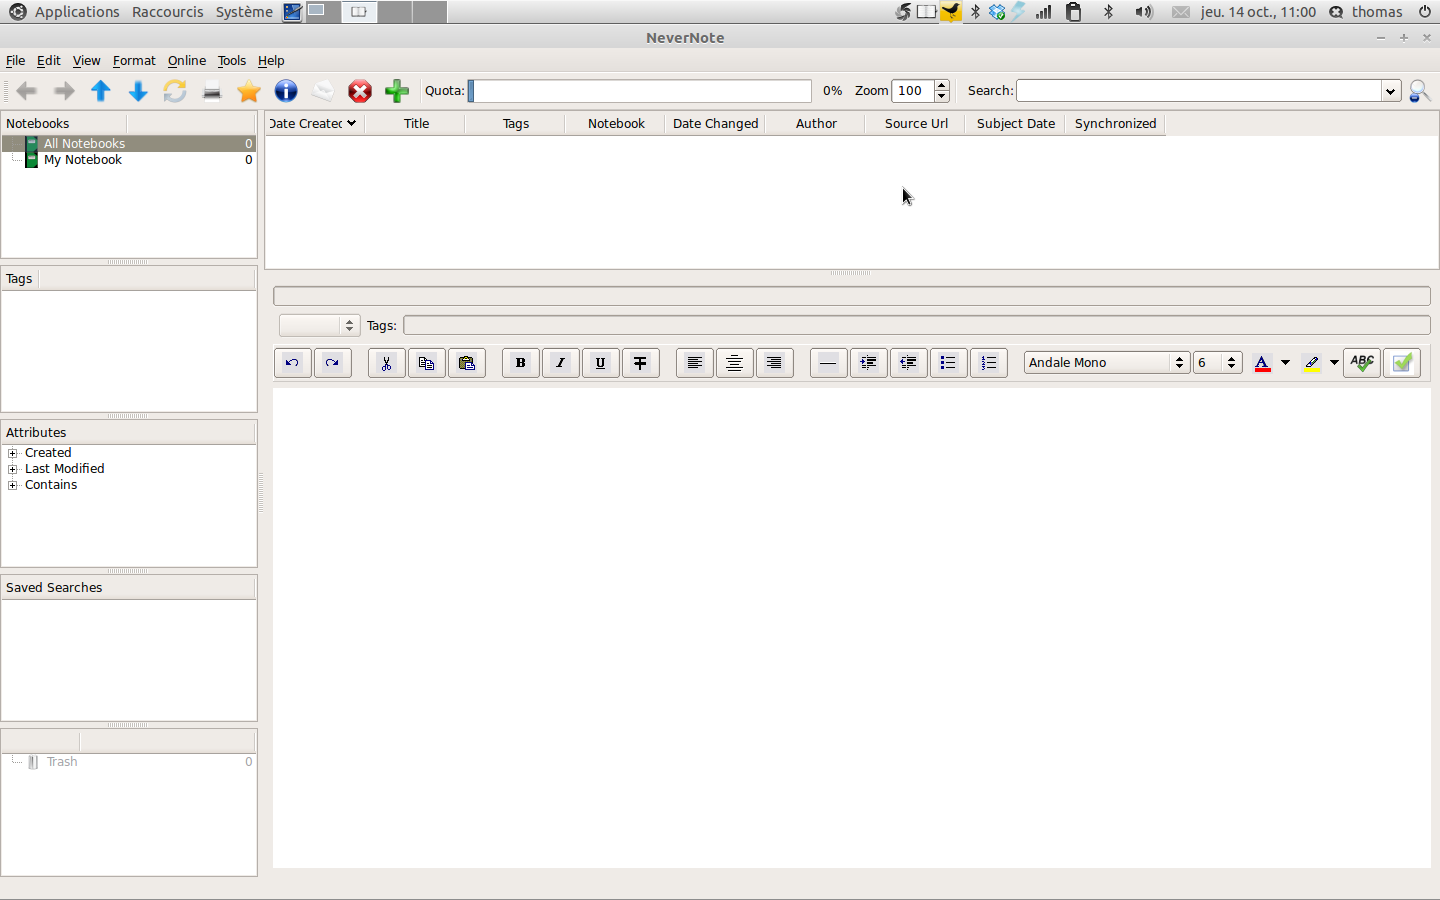Click the Undo editor button
This screenshot has width=1440, height=900.
pos(292,363)
